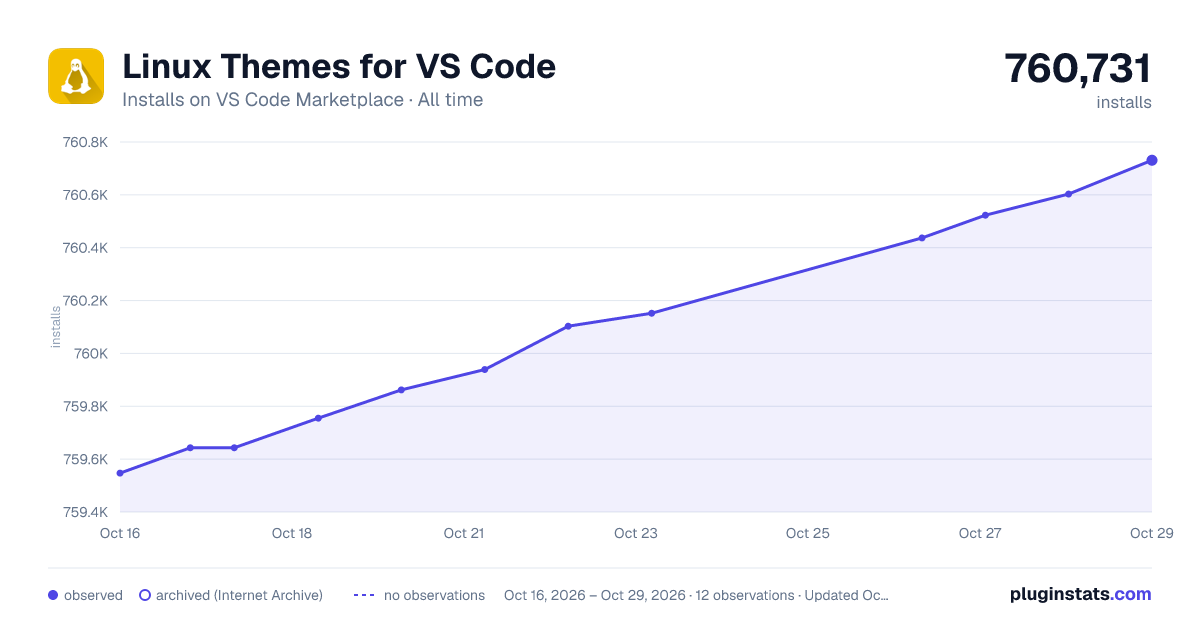This screenshot has height=630, width=1200.
Task: Click the Installs on VS Code Marketplace subtitle
Action: 302,100
